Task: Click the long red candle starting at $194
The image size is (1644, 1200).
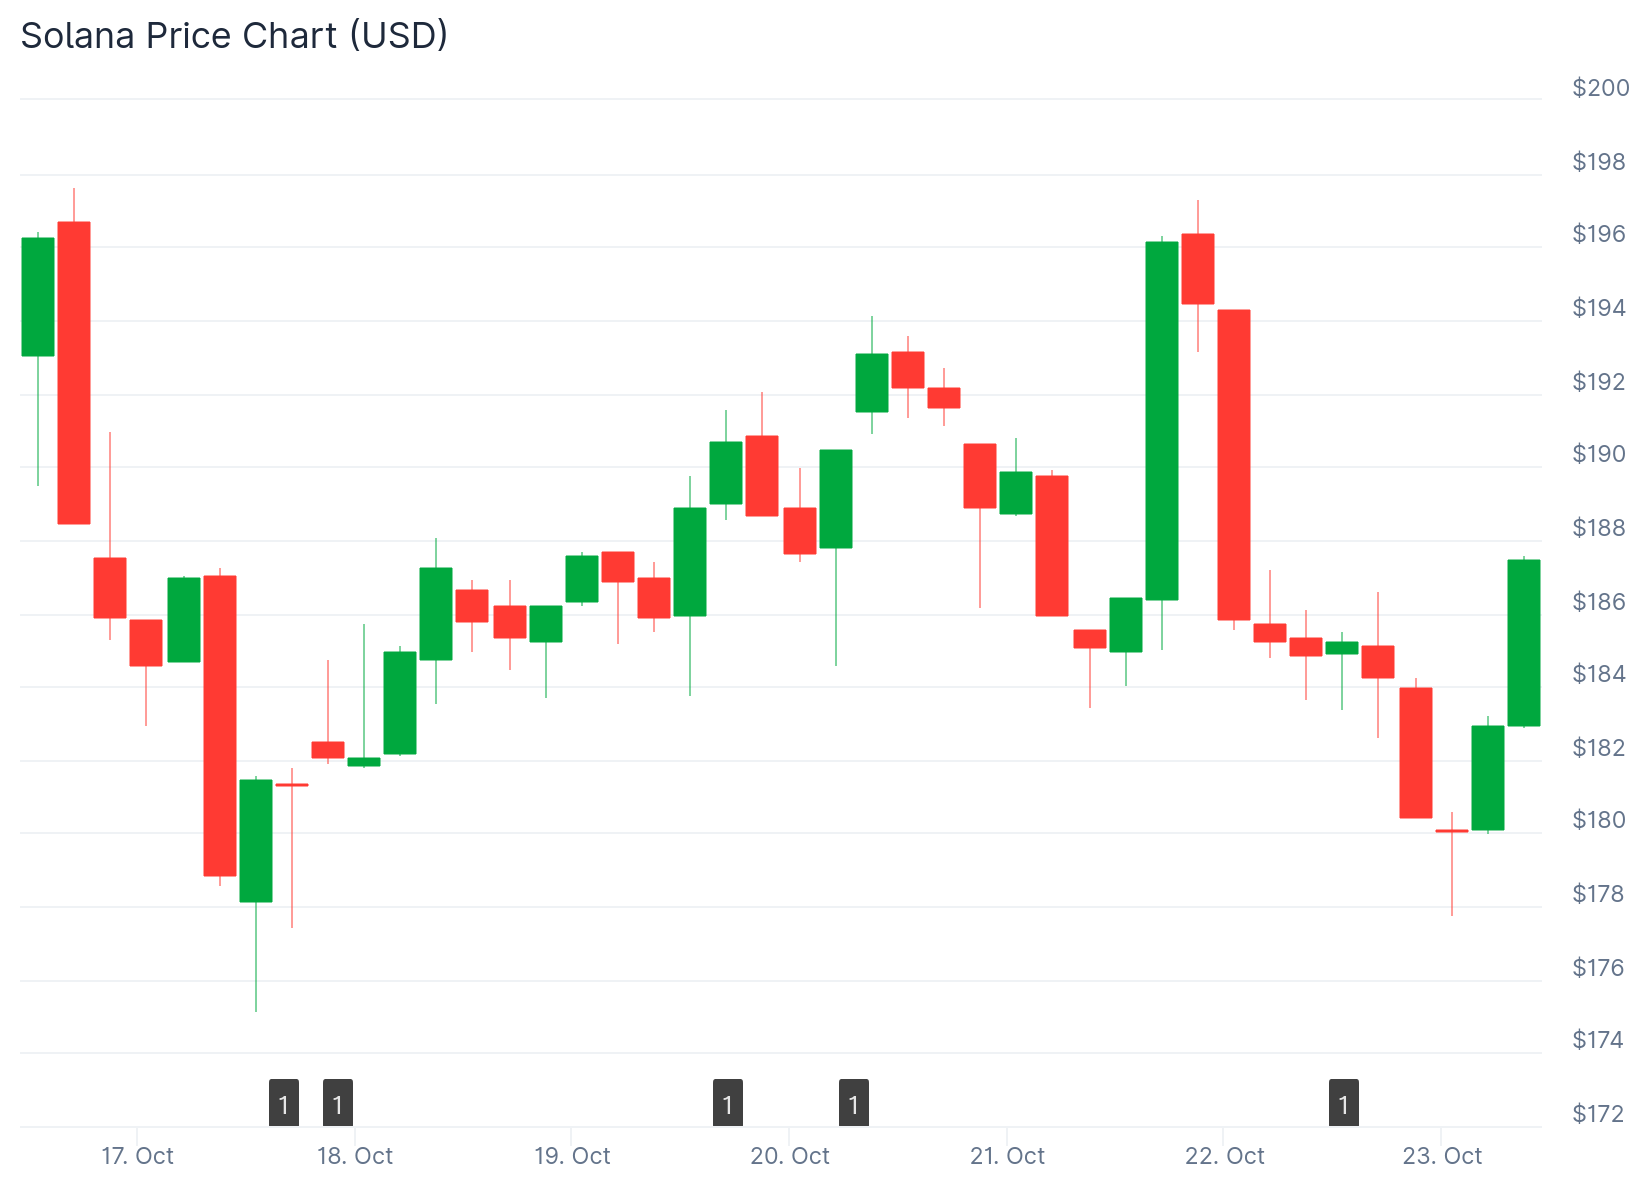Action: click(1234, 465)
